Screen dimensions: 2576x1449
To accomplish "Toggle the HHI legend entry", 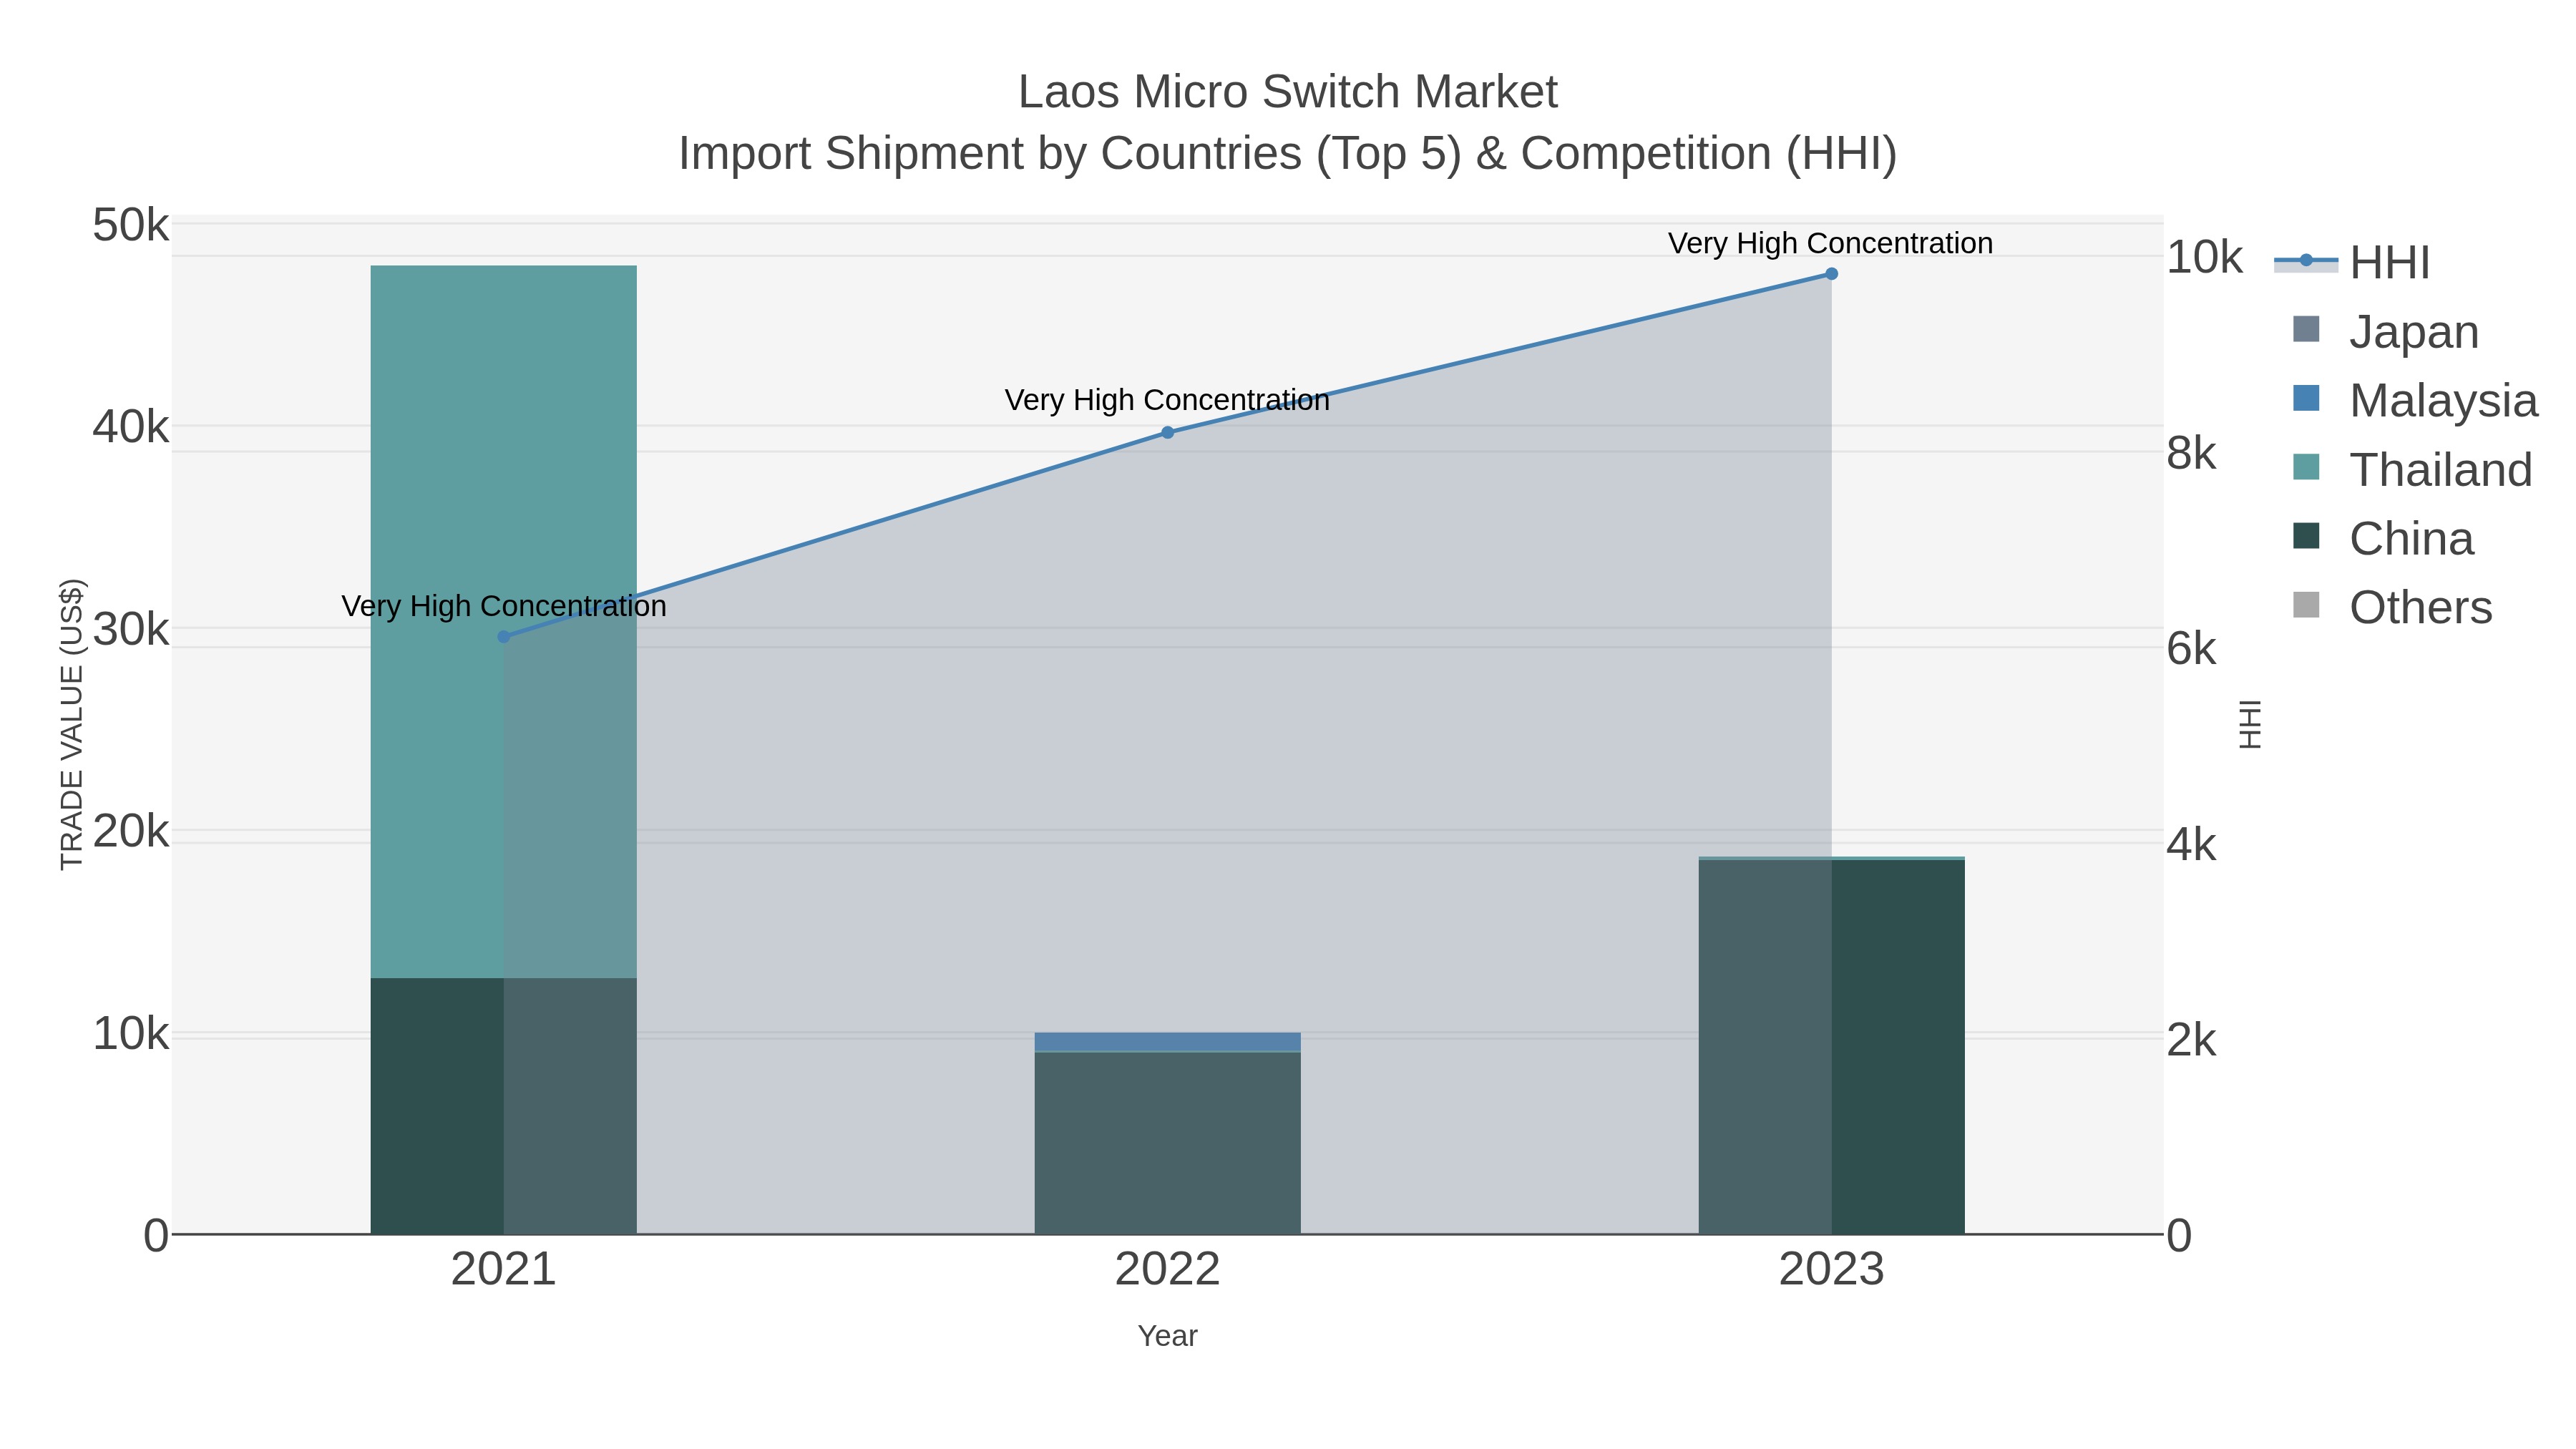I will click(2352, 262).
